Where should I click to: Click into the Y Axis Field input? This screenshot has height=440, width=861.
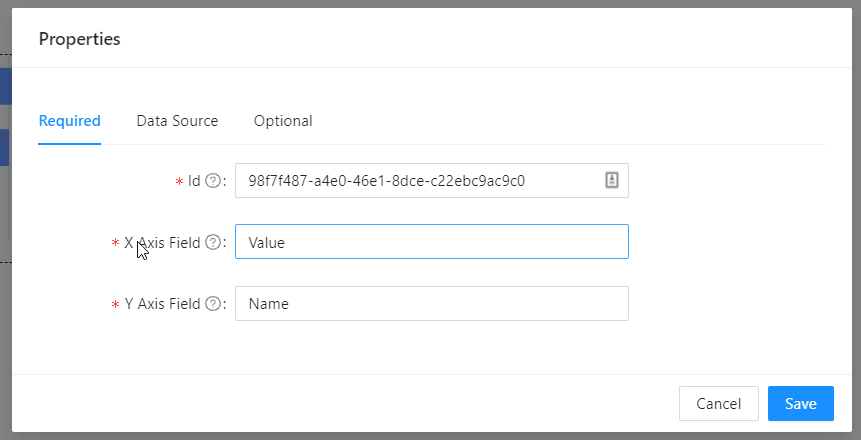point(432,304)
